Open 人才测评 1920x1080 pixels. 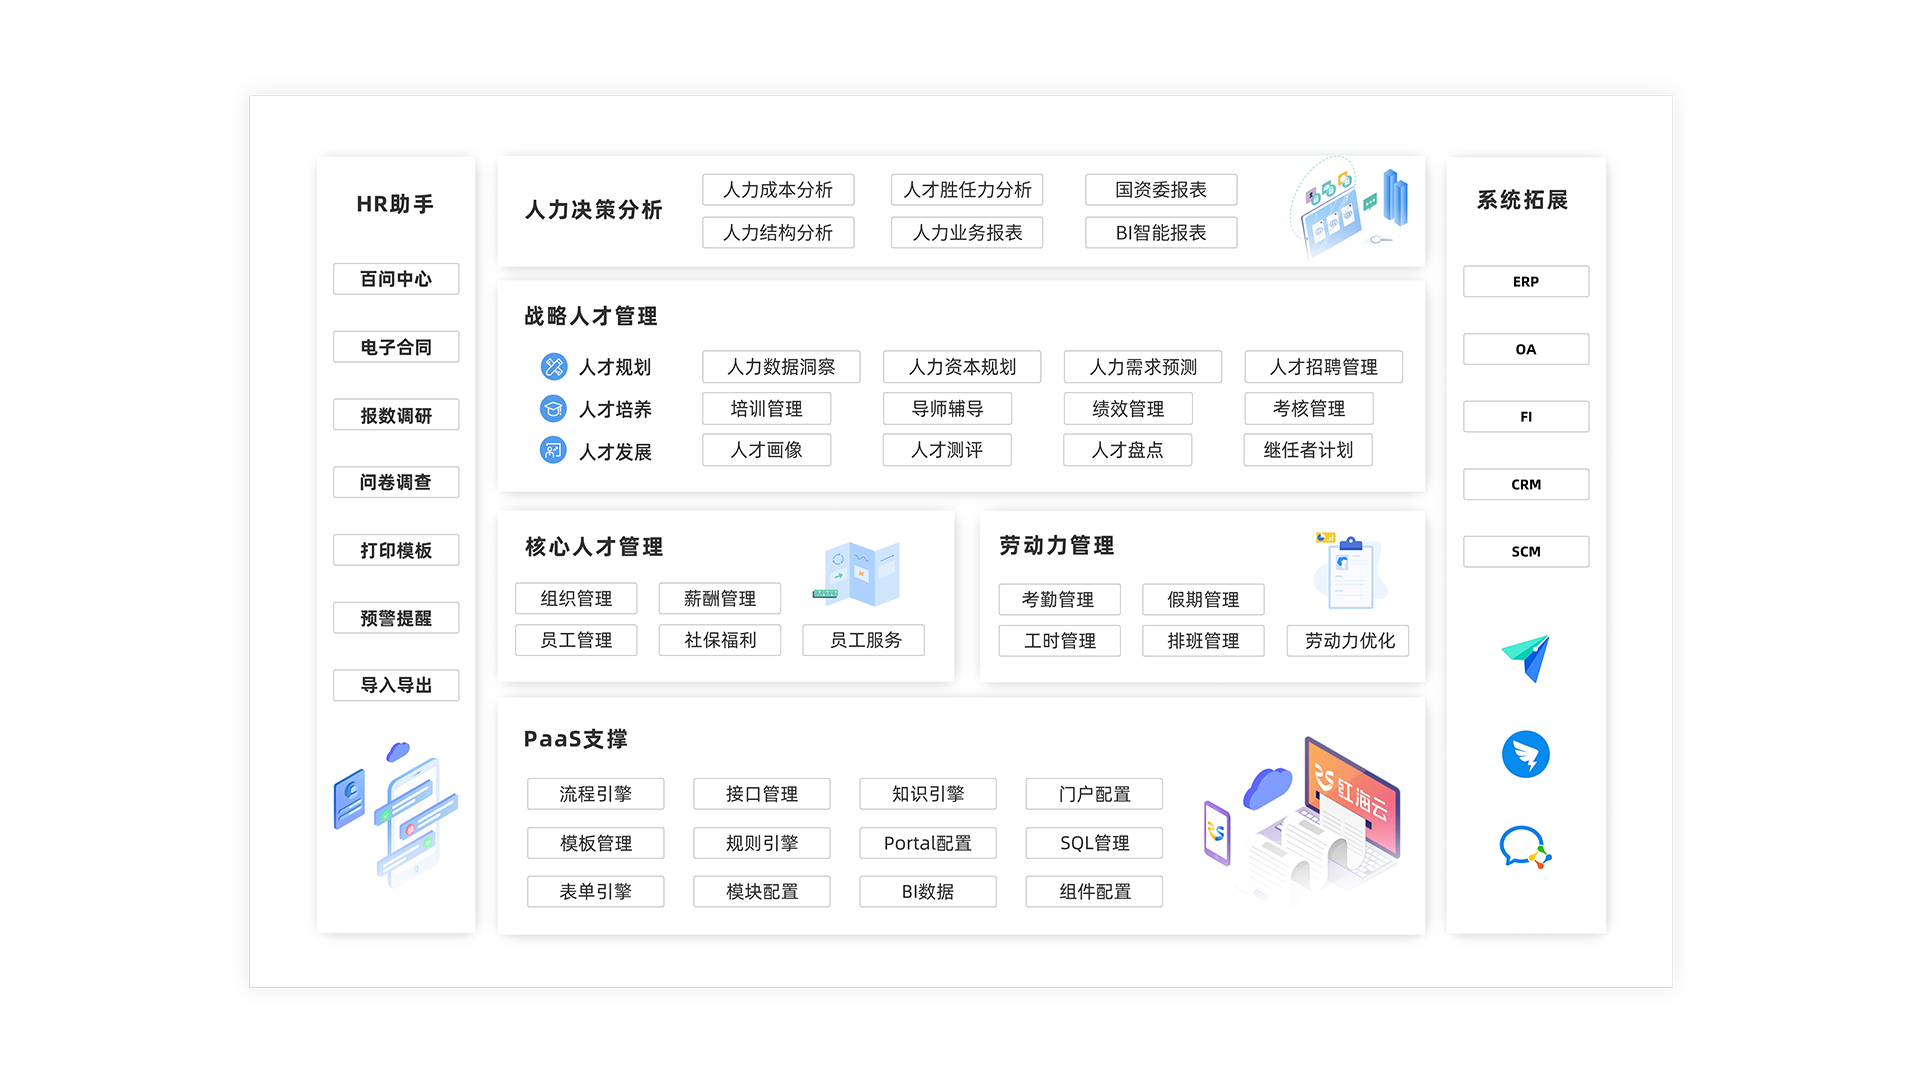(947, 450)
